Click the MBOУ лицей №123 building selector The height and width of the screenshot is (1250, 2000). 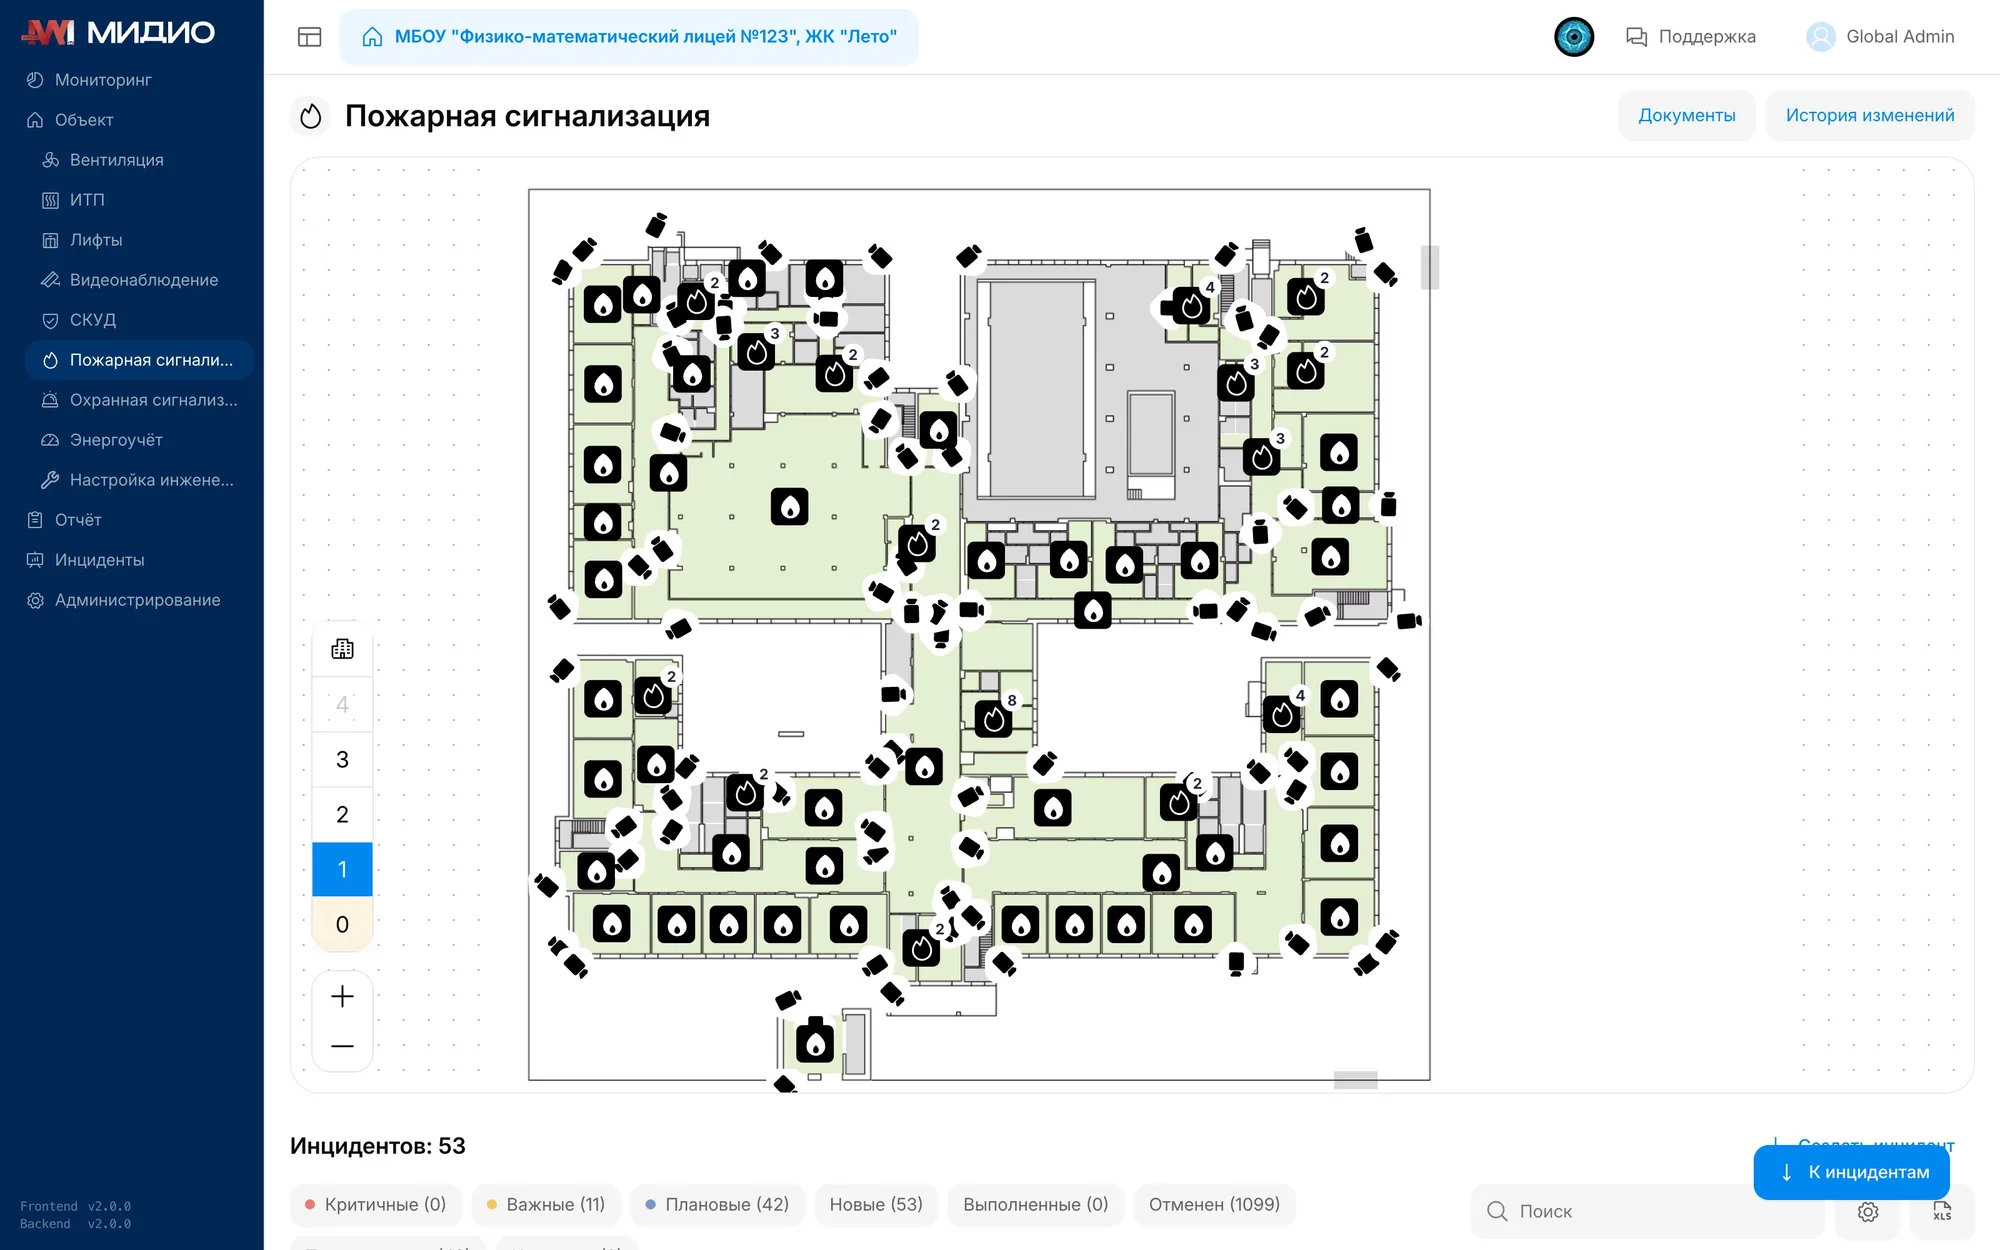coord(629,37)
